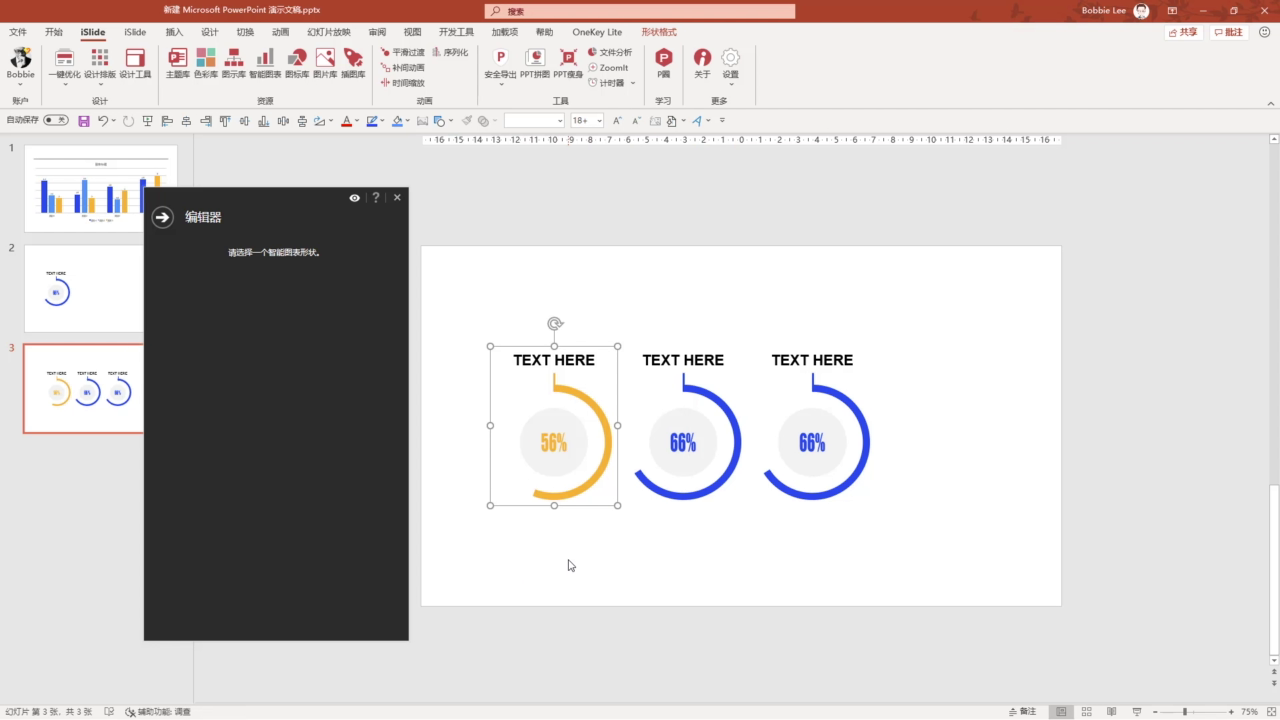This screenshot has width=1280, height=720.
Task: Open the 主题库 theme library
Action: (177, 63)
